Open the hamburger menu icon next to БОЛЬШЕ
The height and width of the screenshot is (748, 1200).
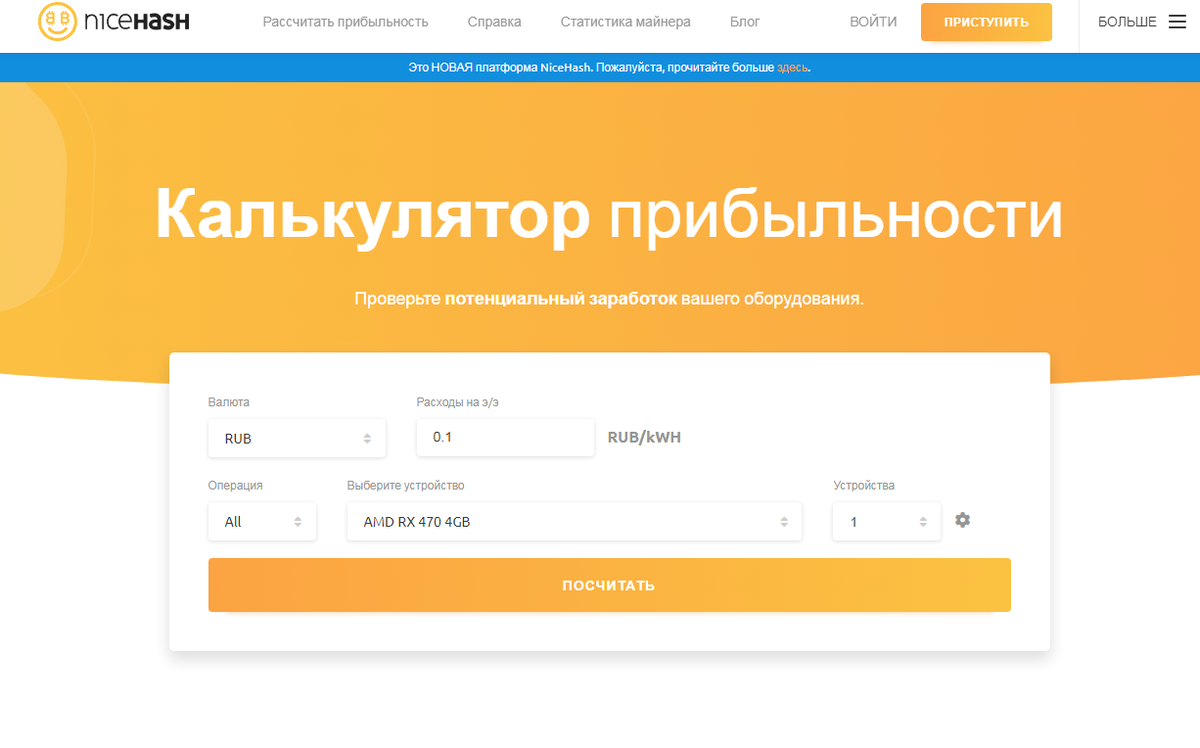point(1177,22)
